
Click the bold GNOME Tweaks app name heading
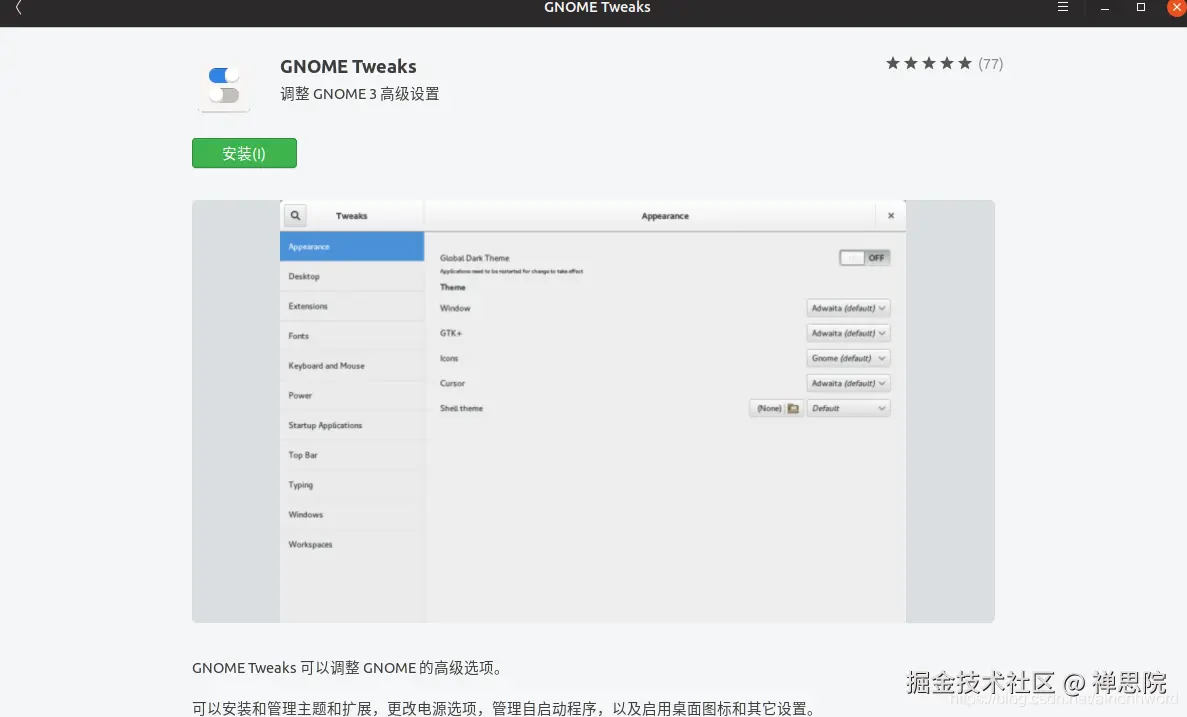click(x=348, y=67)
